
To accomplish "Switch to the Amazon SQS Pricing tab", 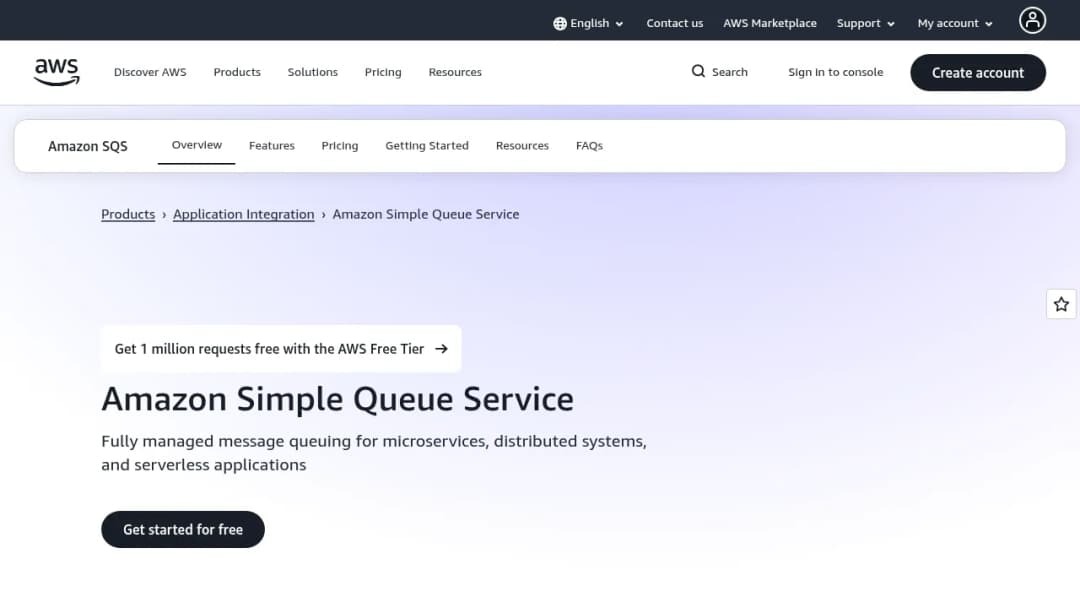I will click(340, 146).
